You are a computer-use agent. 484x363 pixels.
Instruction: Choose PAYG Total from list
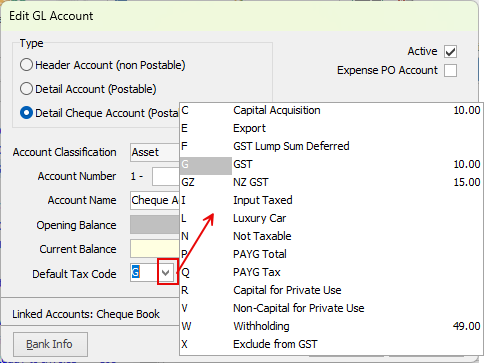click(x=331, y=254)
